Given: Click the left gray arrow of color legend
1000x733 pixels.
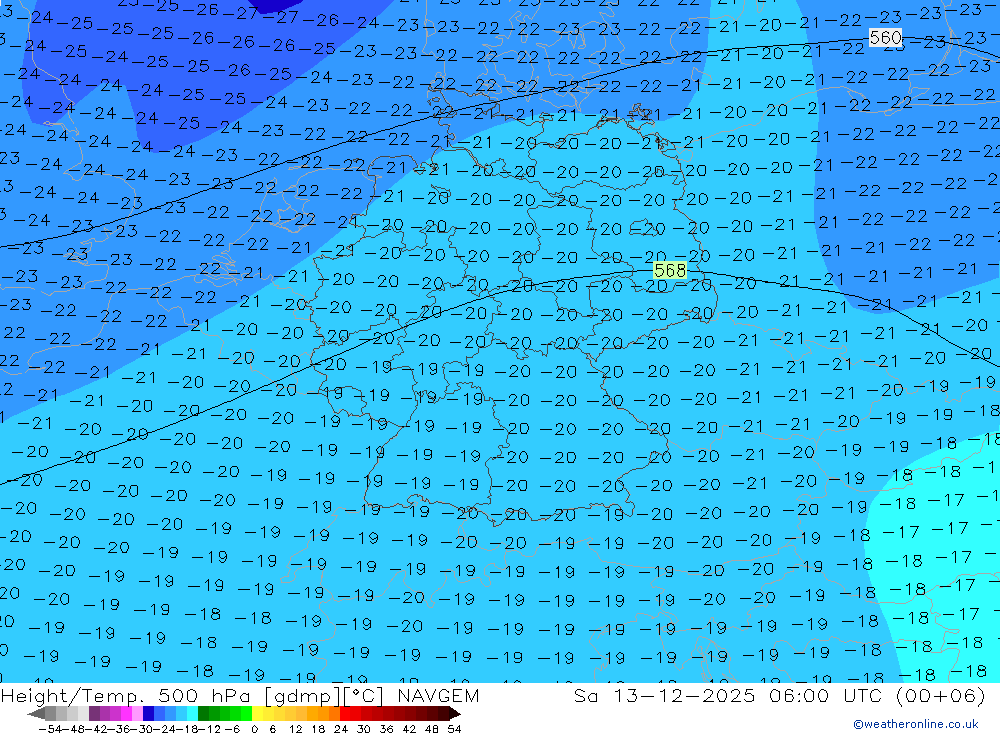Looking at the screenshot, I should (x=36, y=713).
